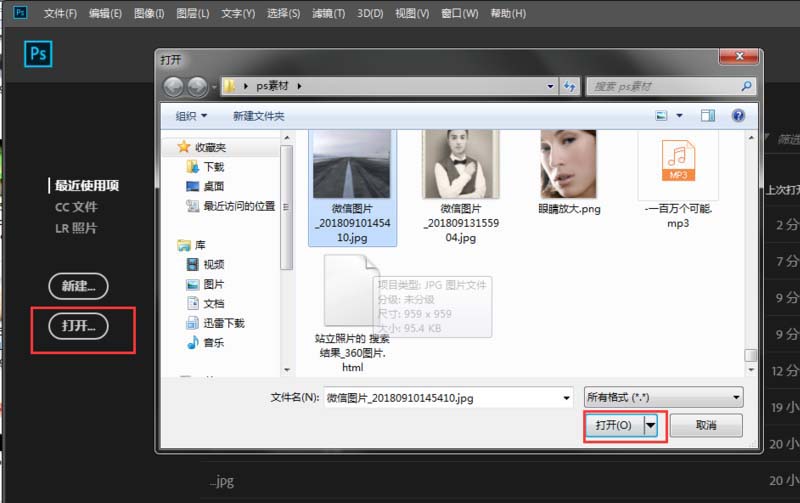
Task: Open the 图层(L) menu
Action: pyautogui.click(x=193, y=14)
